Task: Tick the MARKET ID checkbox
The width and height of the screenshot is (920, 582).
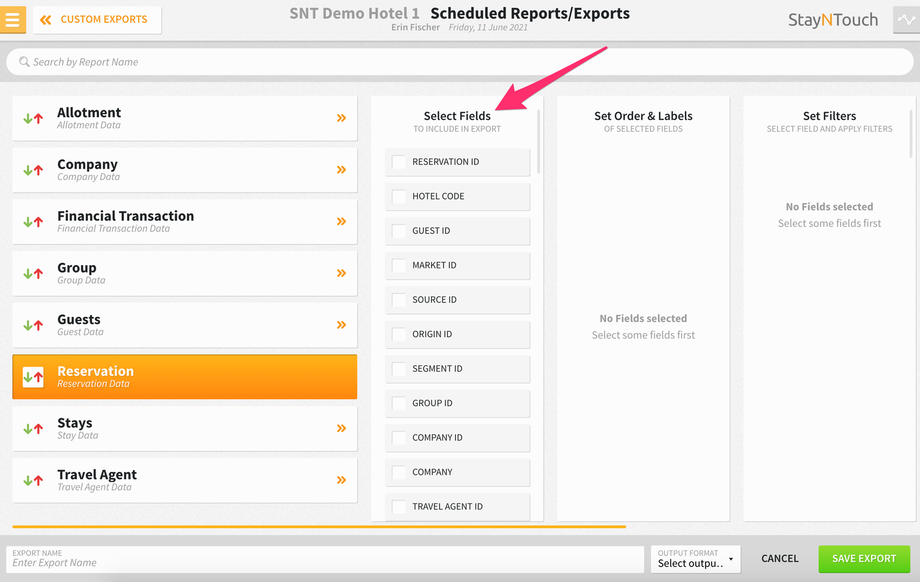Action: click(399, 265)
